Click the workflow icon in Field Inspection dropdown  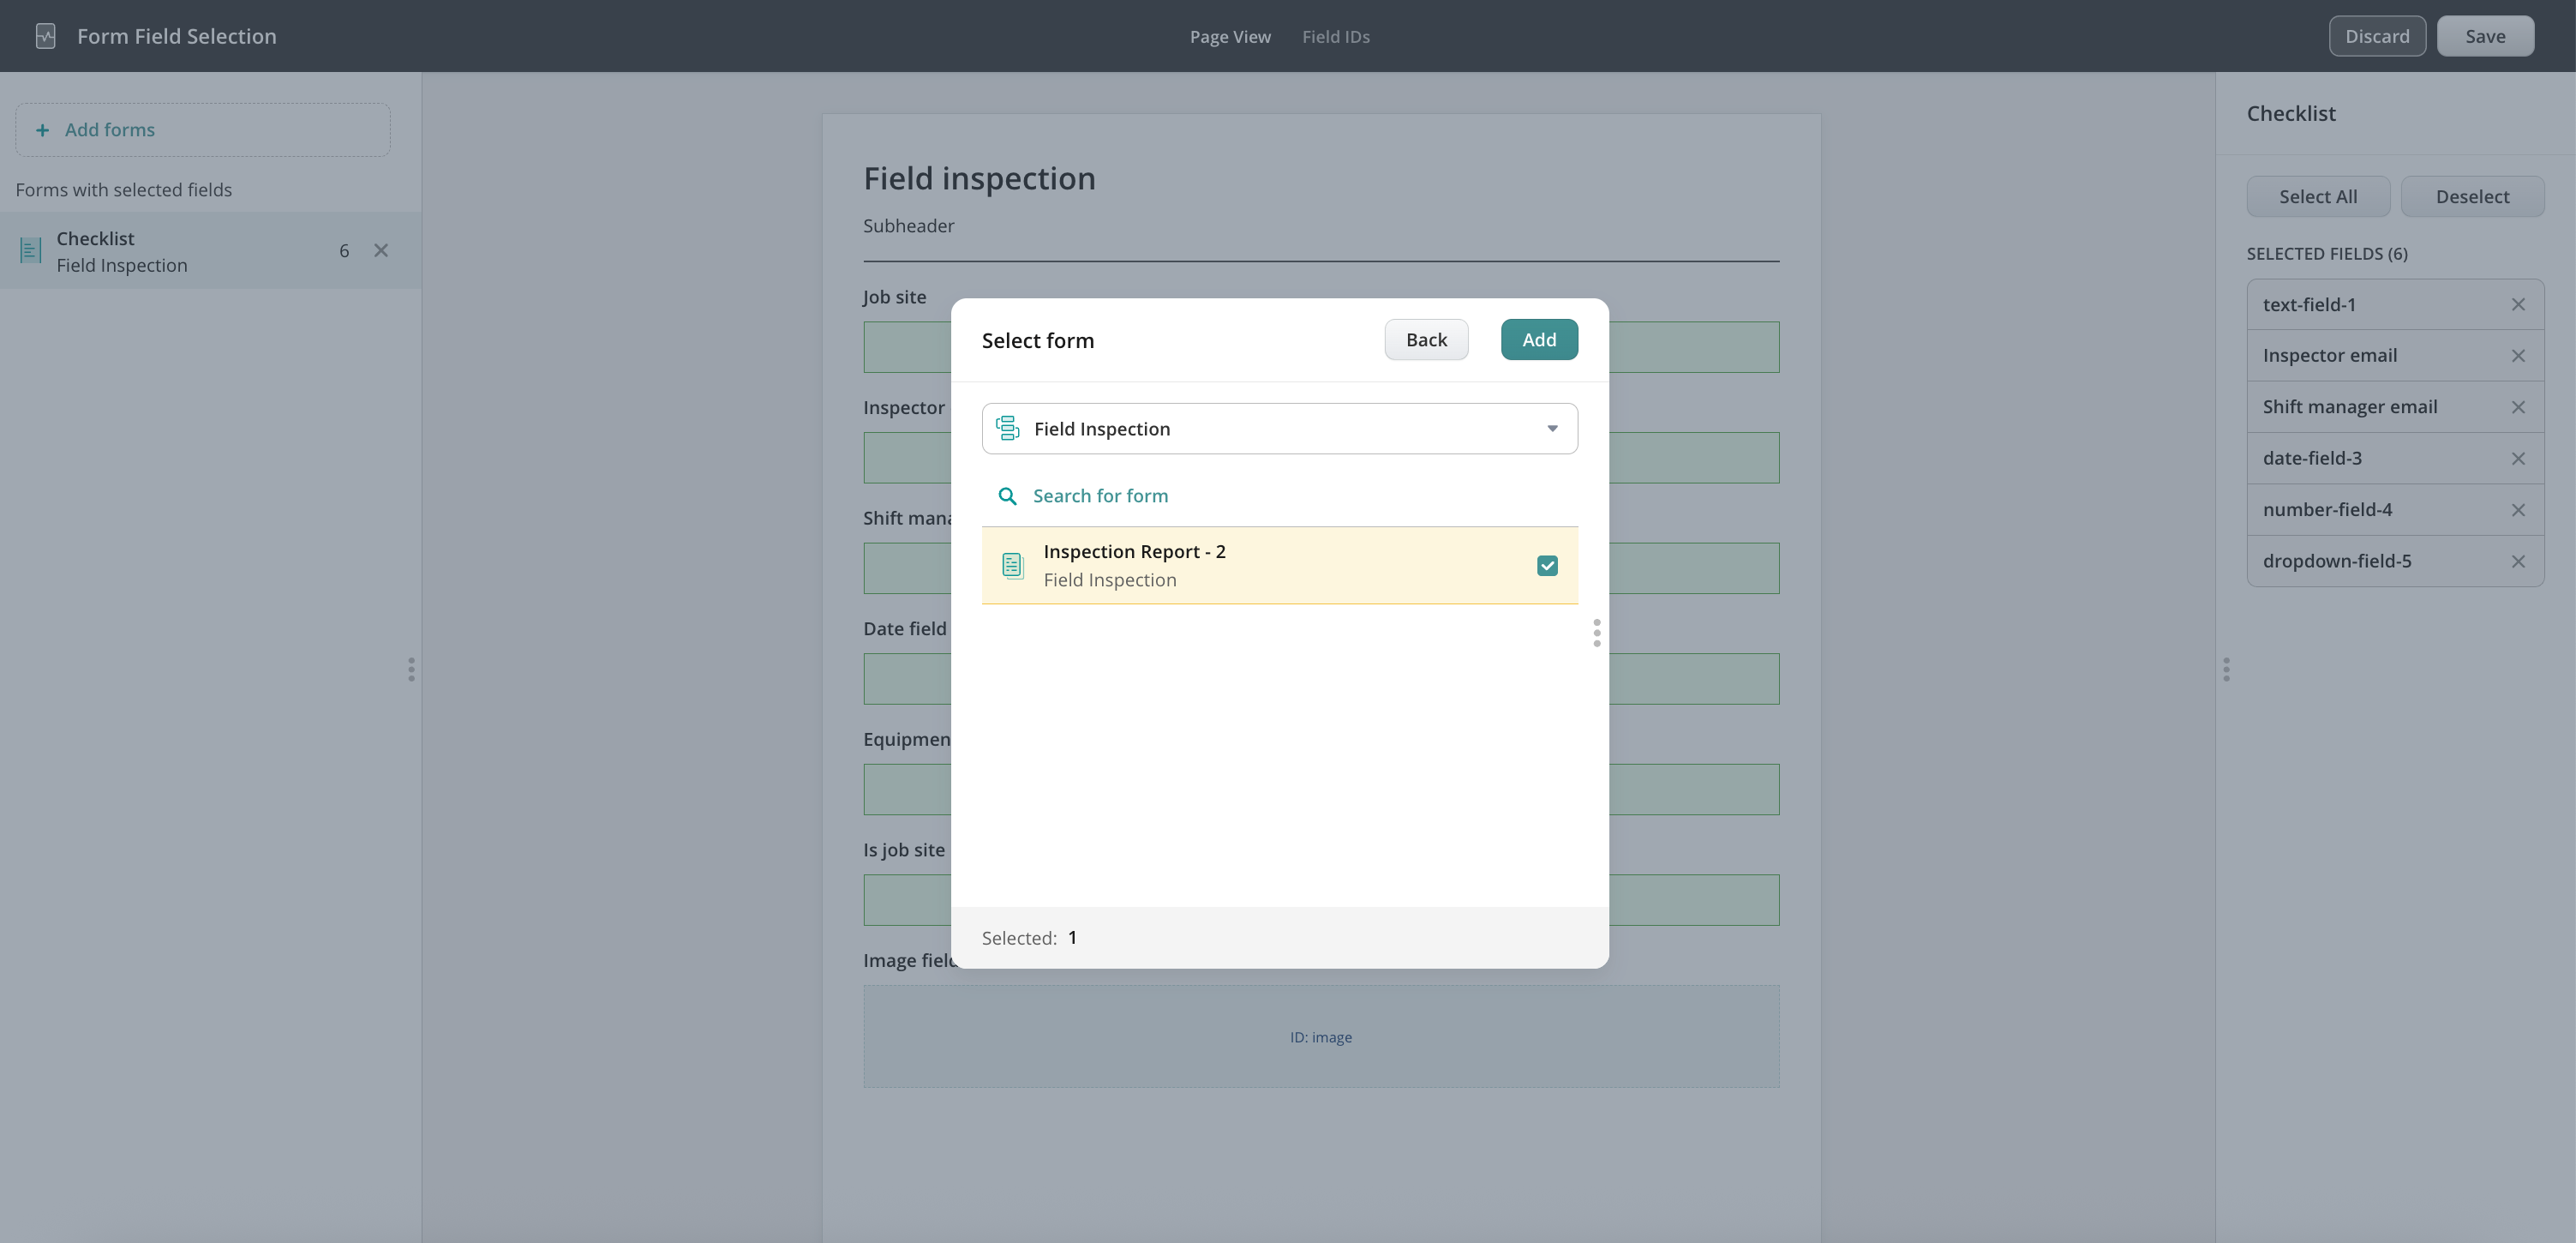coord(1008,429)
